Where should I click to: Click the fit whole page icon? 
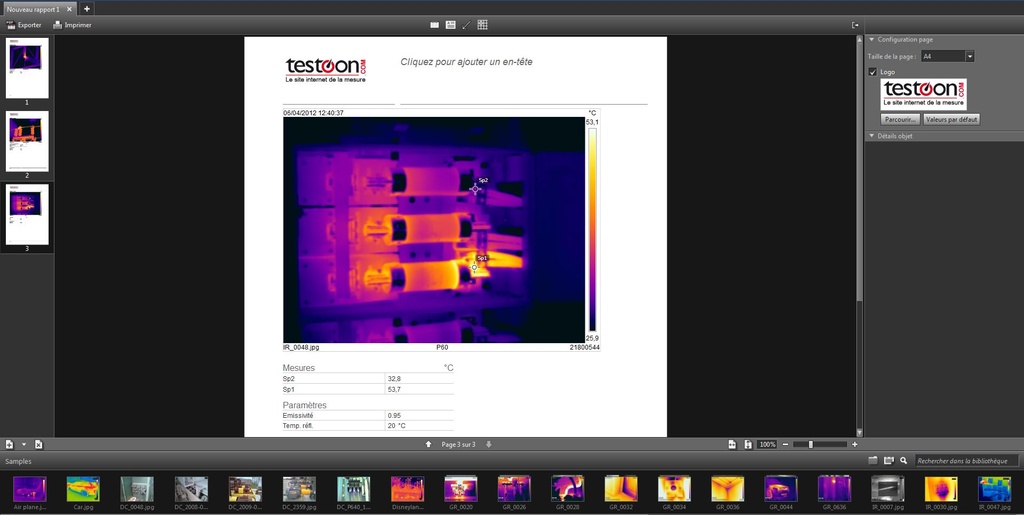[x=748, y=445]
